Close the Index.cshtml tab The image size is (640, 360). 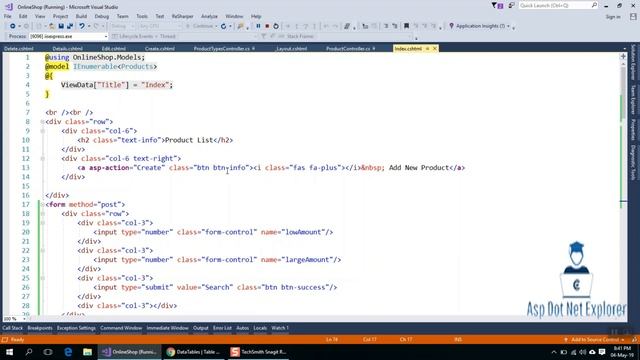click(x=435, y=49)
